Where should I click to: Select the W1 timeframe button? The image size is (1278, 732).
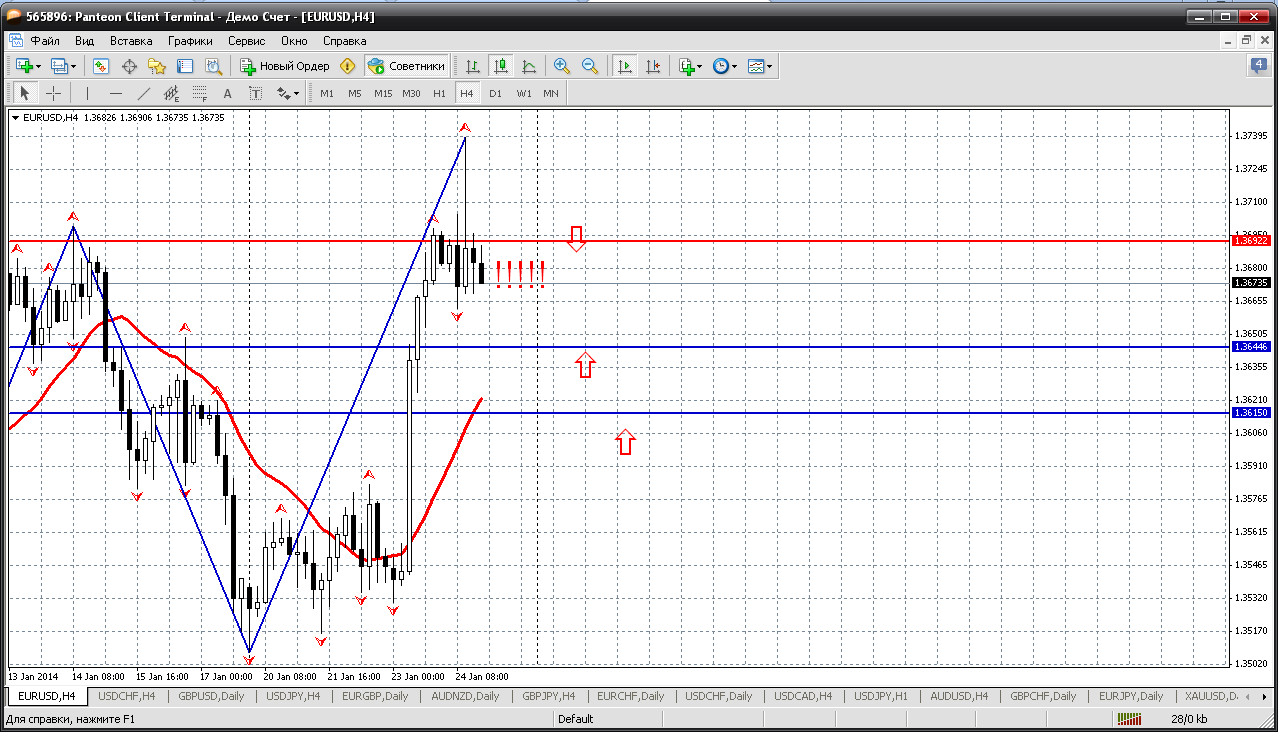point(524,93)
